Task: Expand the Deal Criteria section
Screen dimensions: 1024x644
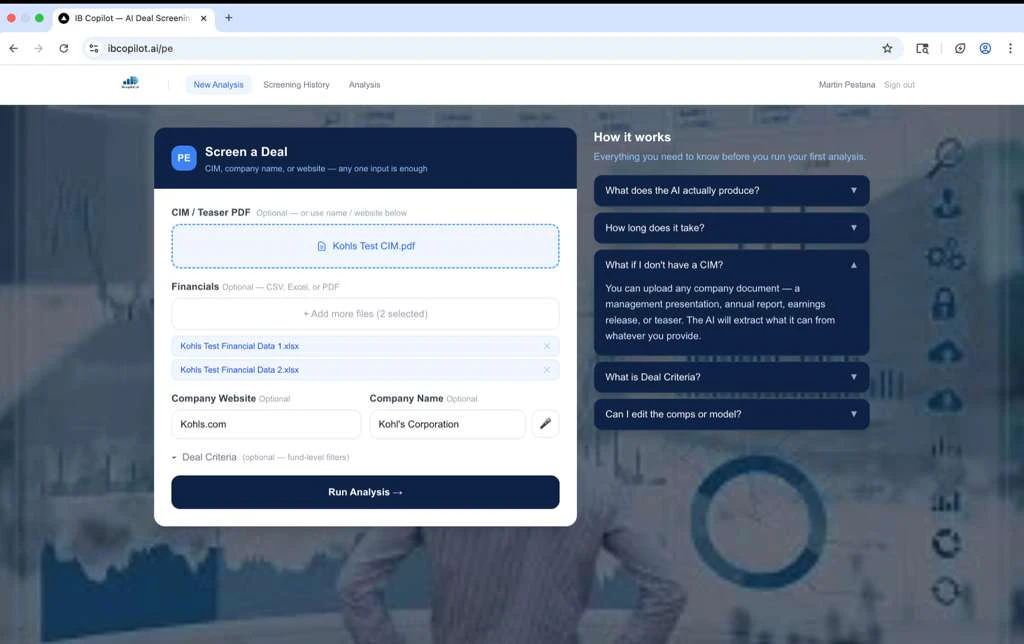Action: click(x=260, y=457)
